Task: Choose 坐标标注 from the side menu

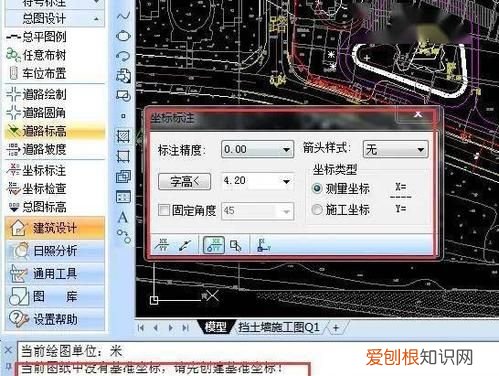Action: (36, 170)
